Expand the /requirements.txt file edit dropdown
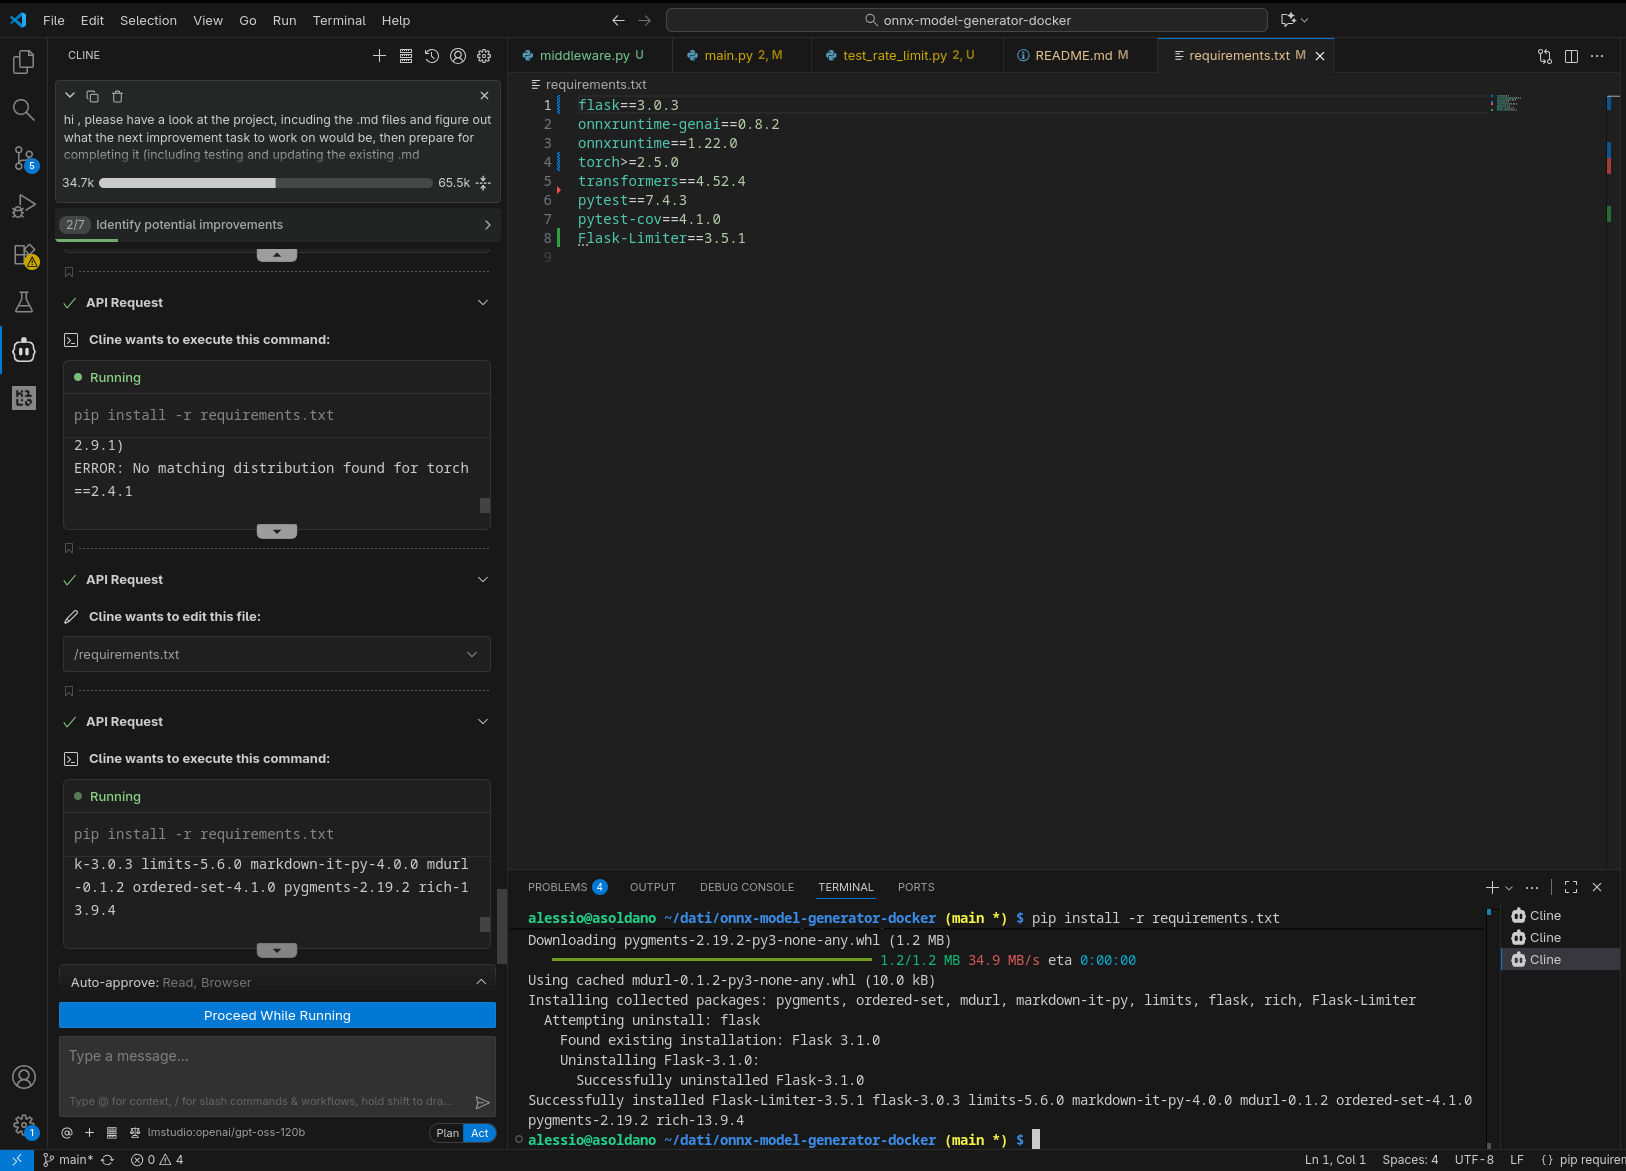Screen dimensions: 1626x1171 click(472, 654)
